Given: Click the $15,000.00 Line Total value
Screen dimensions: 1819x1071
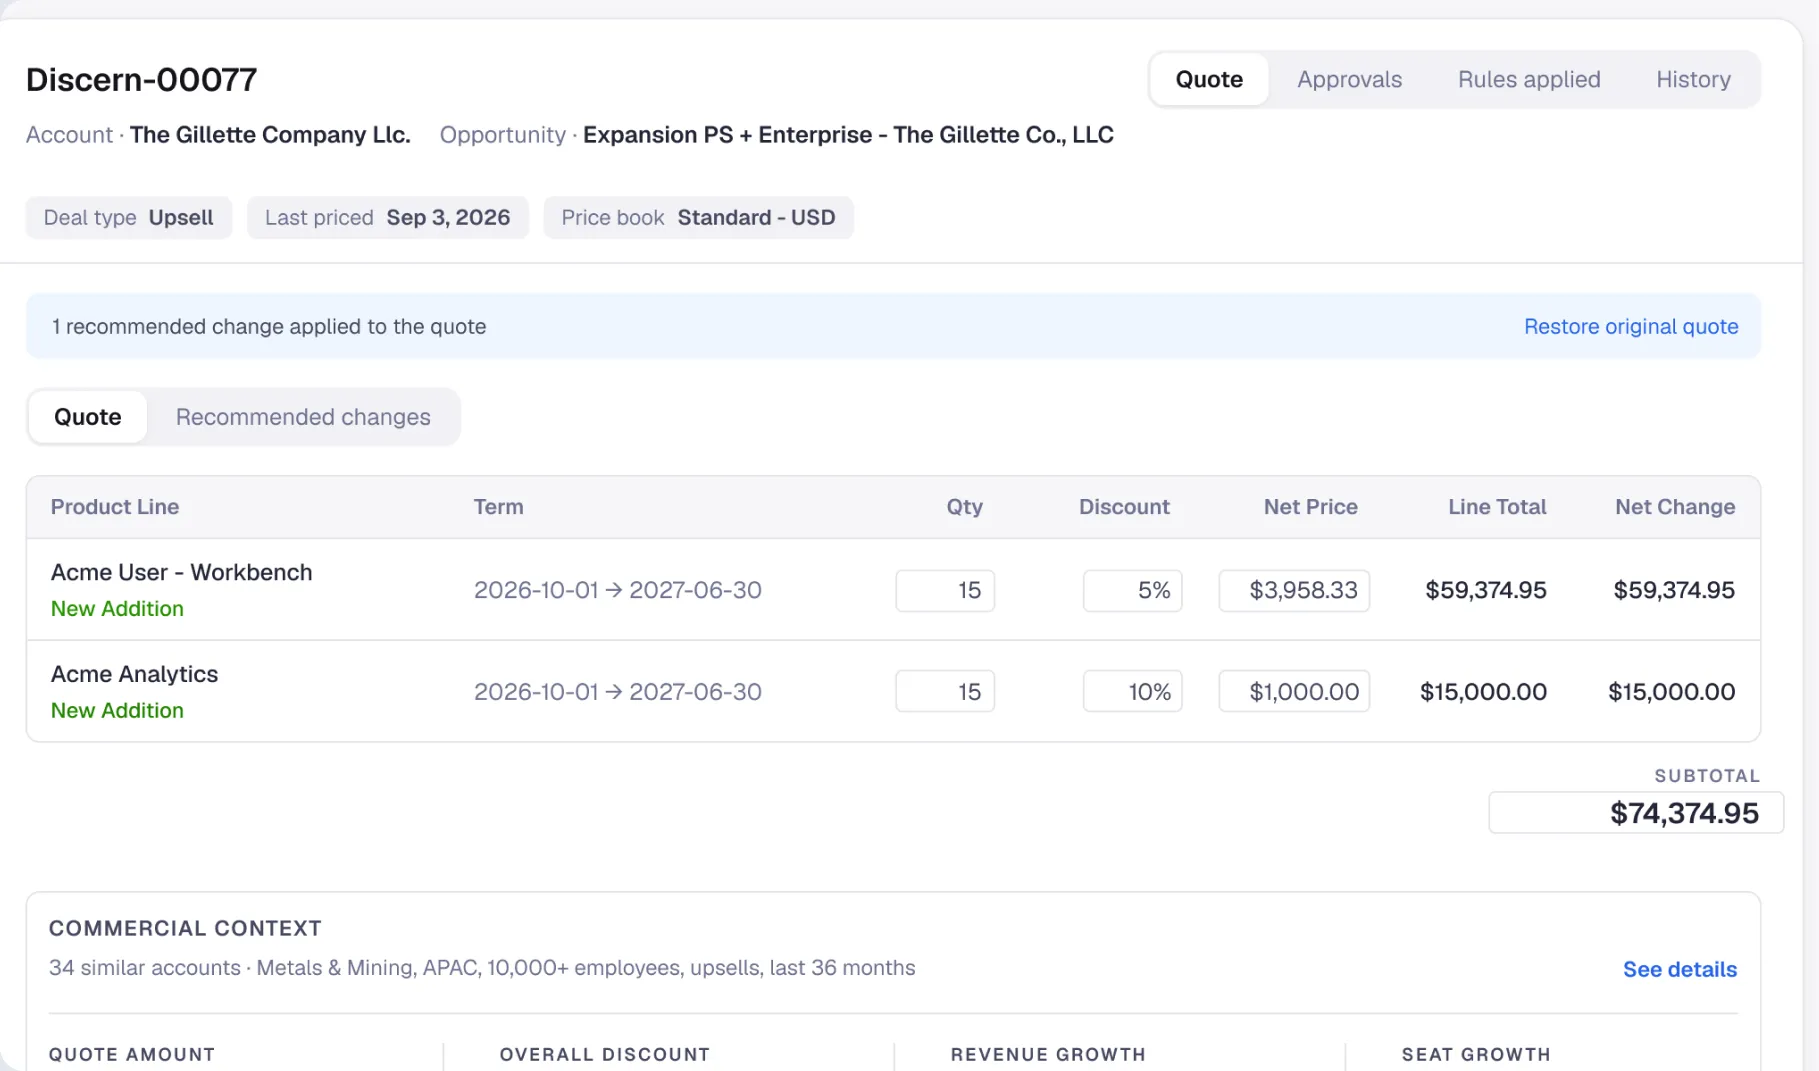Looking at the screenshot, I should pos(1483,691).
